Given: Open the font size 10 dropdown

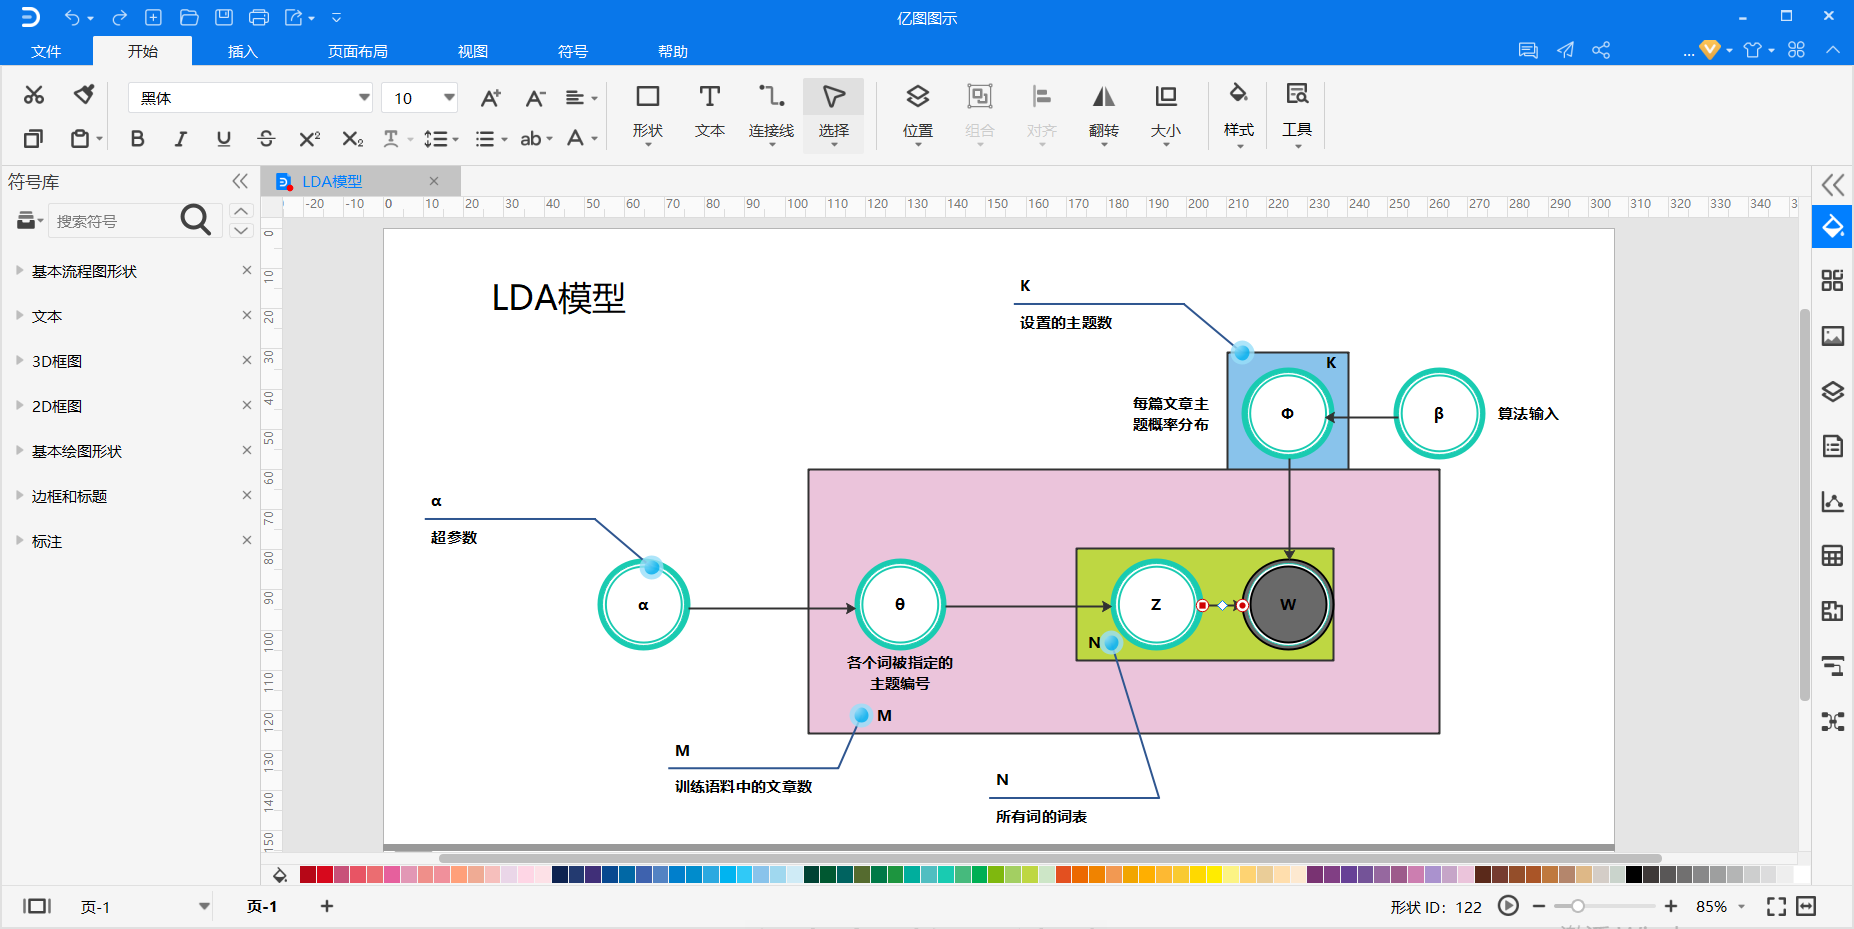Looking at the screenshot, I should tap(449, 98).
